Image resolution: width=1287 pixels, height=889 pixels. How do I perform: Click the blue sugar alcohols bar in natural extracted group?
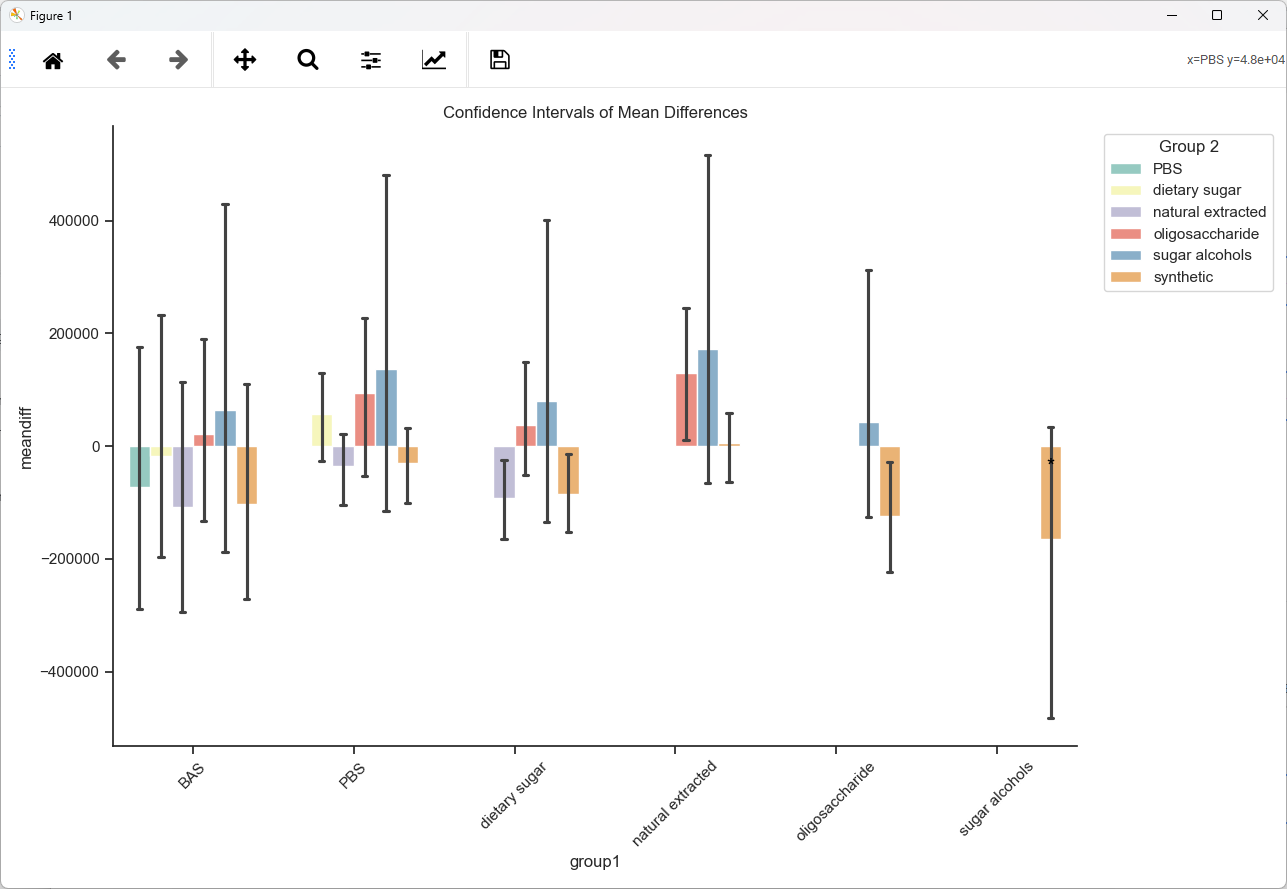tap(708, 398)
